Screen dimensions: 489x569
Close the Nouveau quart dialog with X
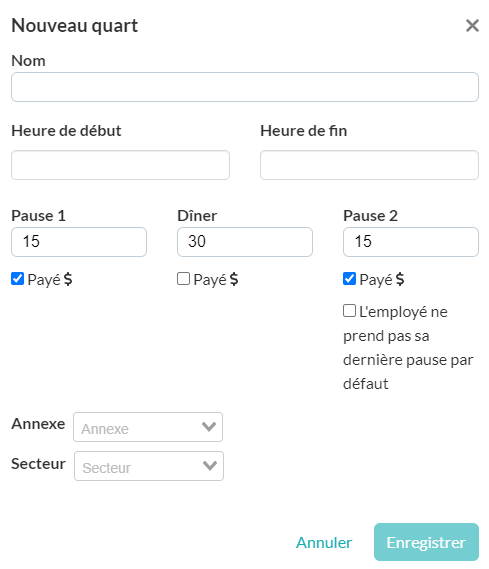[x=472, y=26]
